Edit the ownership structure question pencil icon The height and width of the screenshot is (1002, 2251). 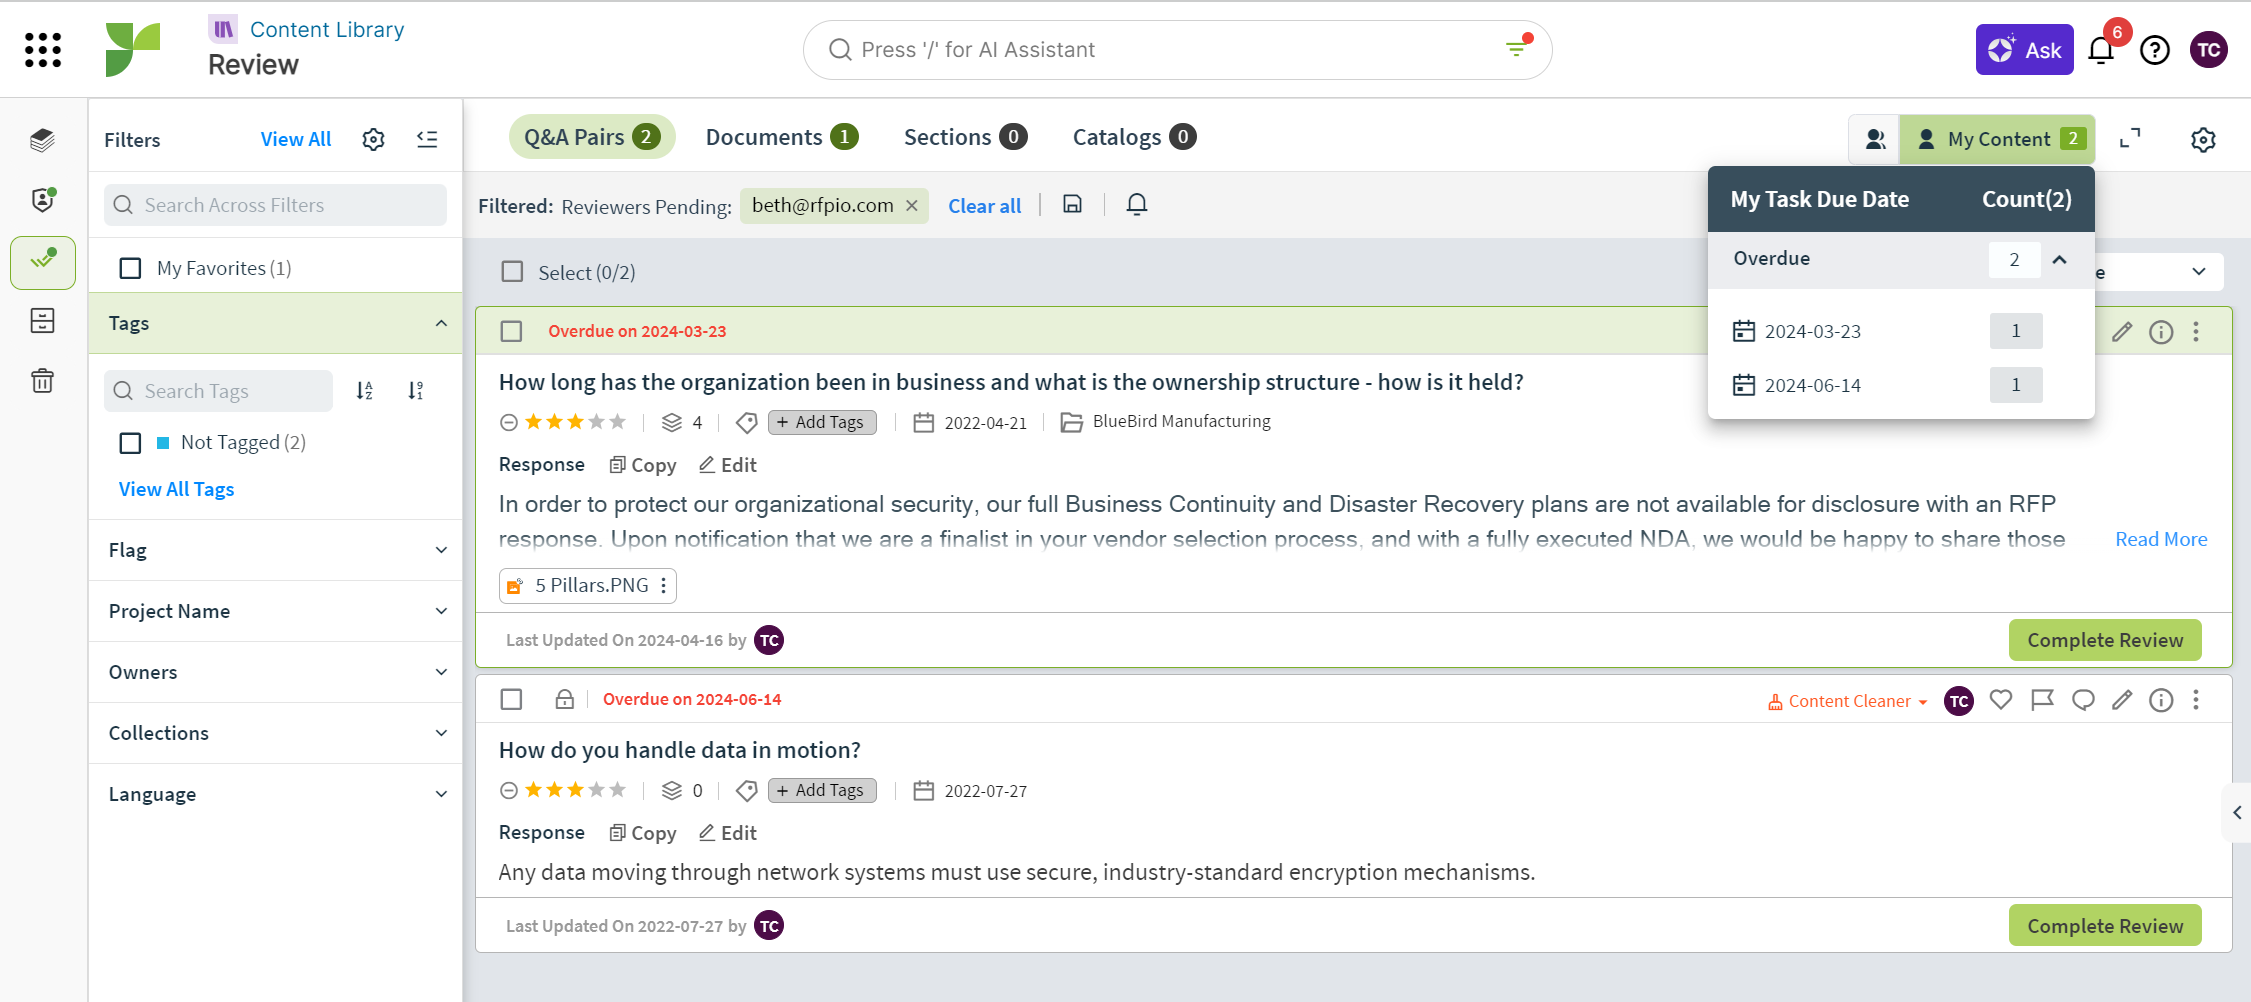point(2122,332)
